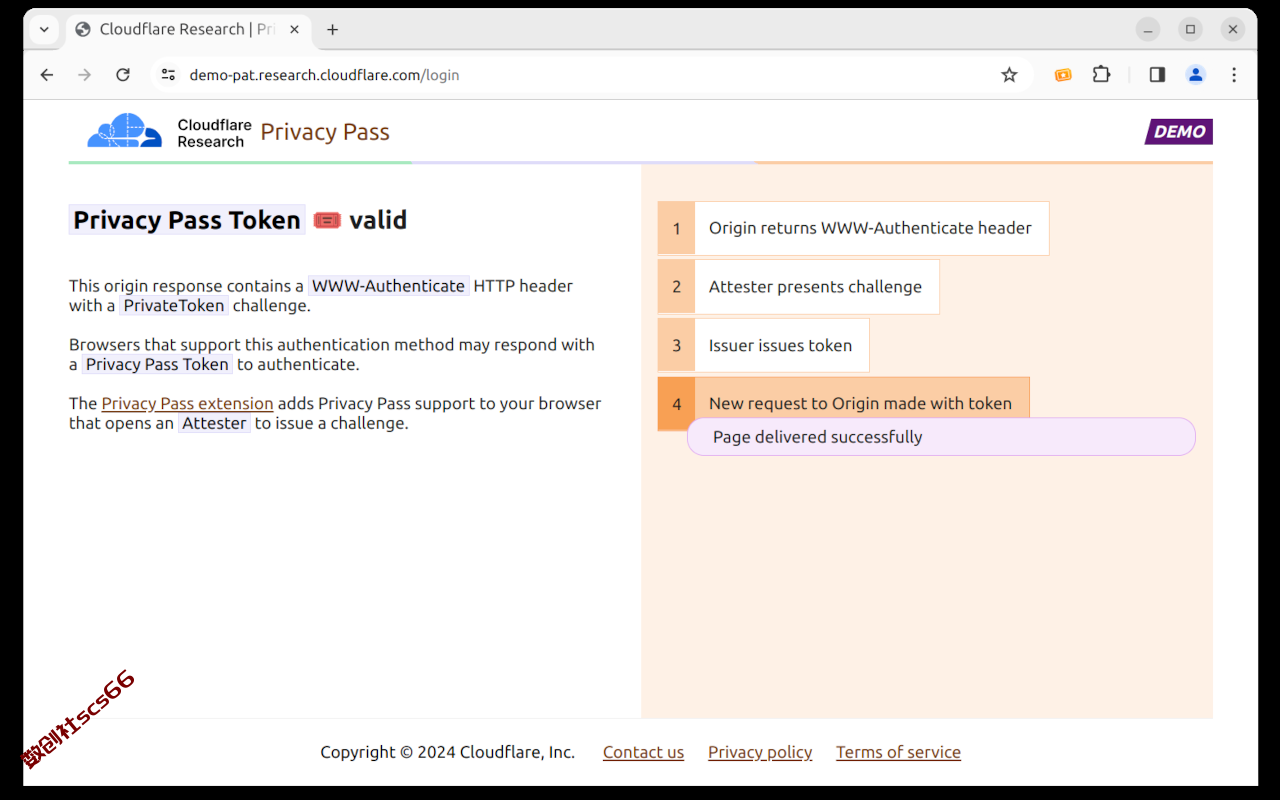The height and width of the screenshot is (800, 1280).
Task: Click the Cloudflare cloud logo
Action: 125,131
